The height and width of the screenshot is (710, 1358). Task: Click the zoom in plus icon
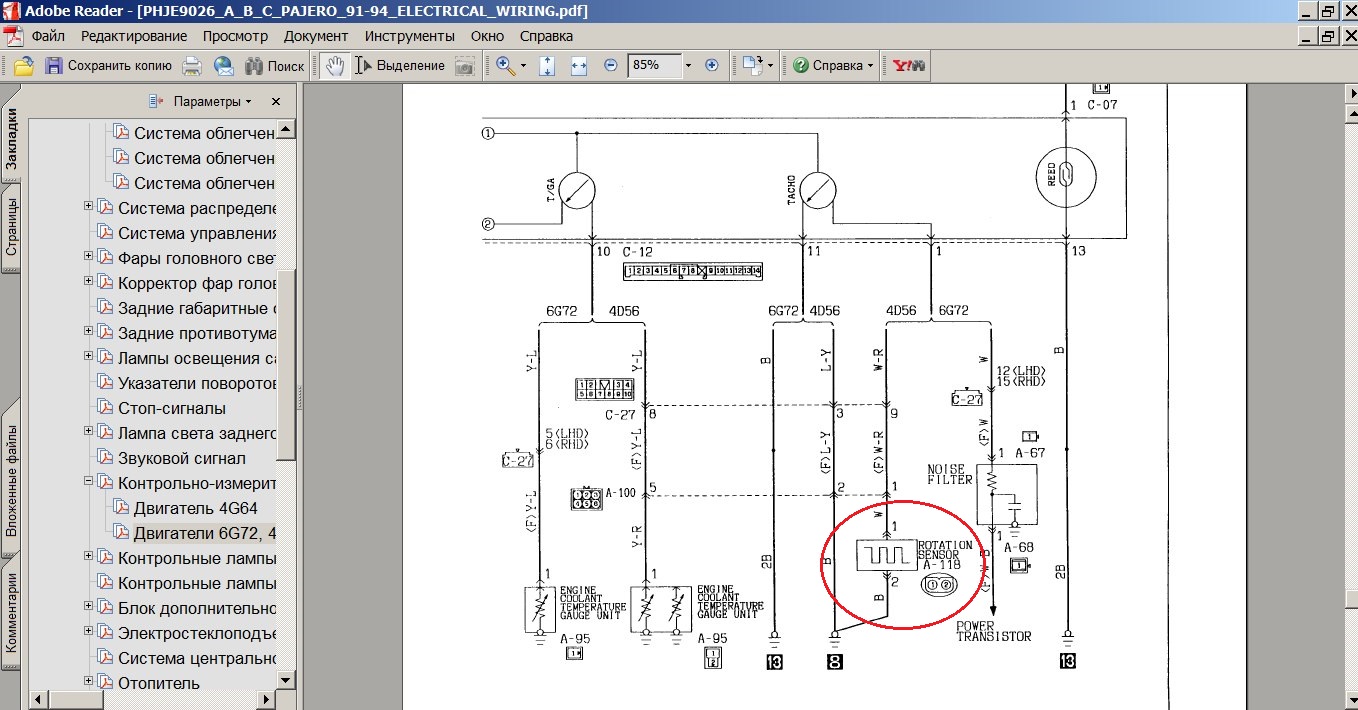(712, 66)
